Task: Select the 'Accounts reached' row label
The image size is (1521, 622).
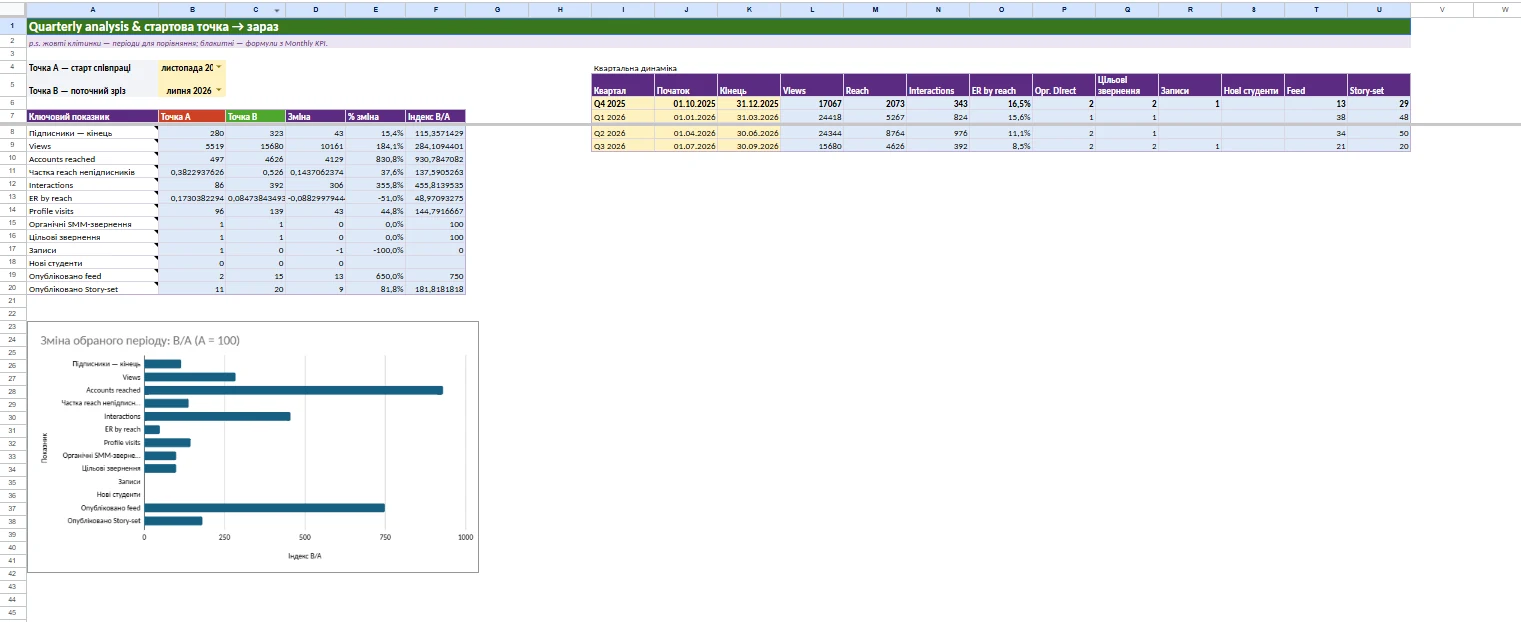Action: click(92, 159)
